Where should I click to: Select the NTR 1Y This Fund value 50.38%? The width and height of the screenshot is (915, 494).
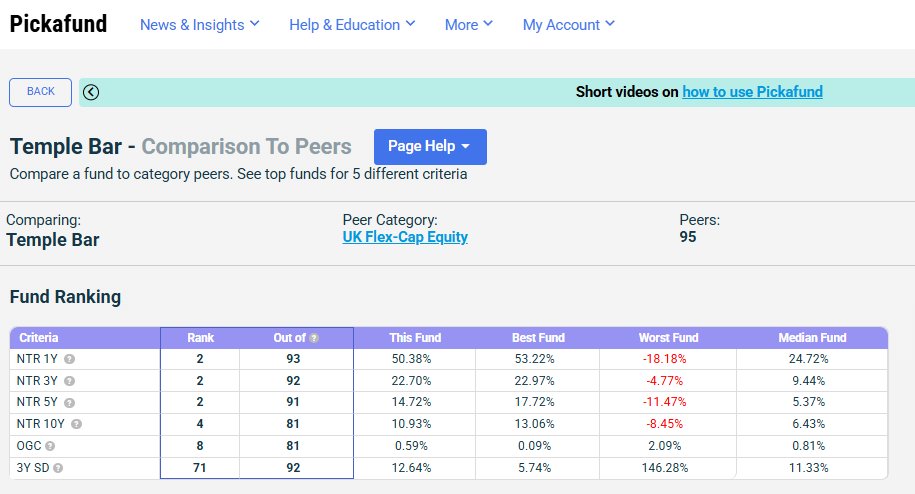coord(411,359)
